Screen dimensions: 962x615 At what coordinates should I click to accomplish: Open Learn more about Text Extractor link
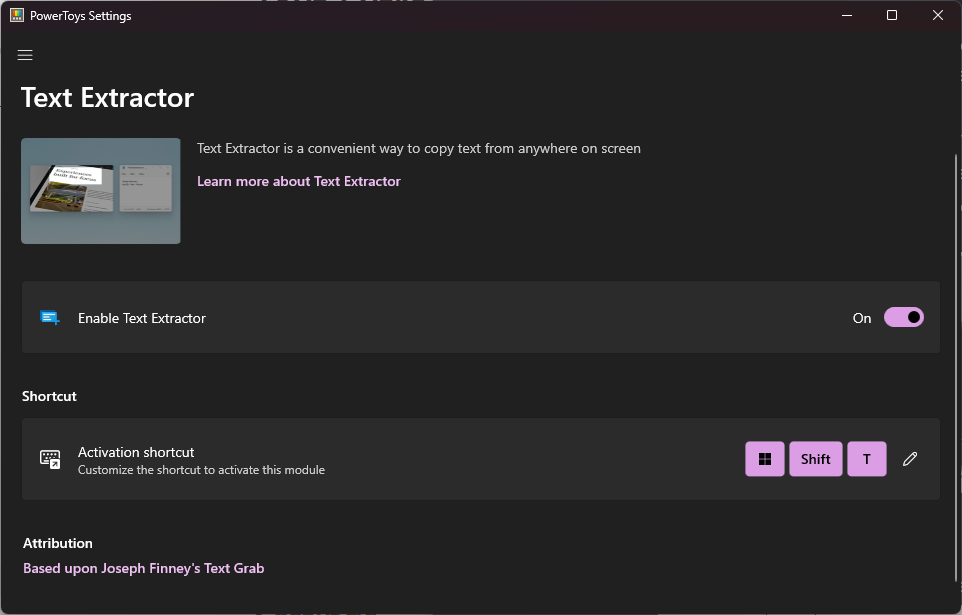coord(299,181)
